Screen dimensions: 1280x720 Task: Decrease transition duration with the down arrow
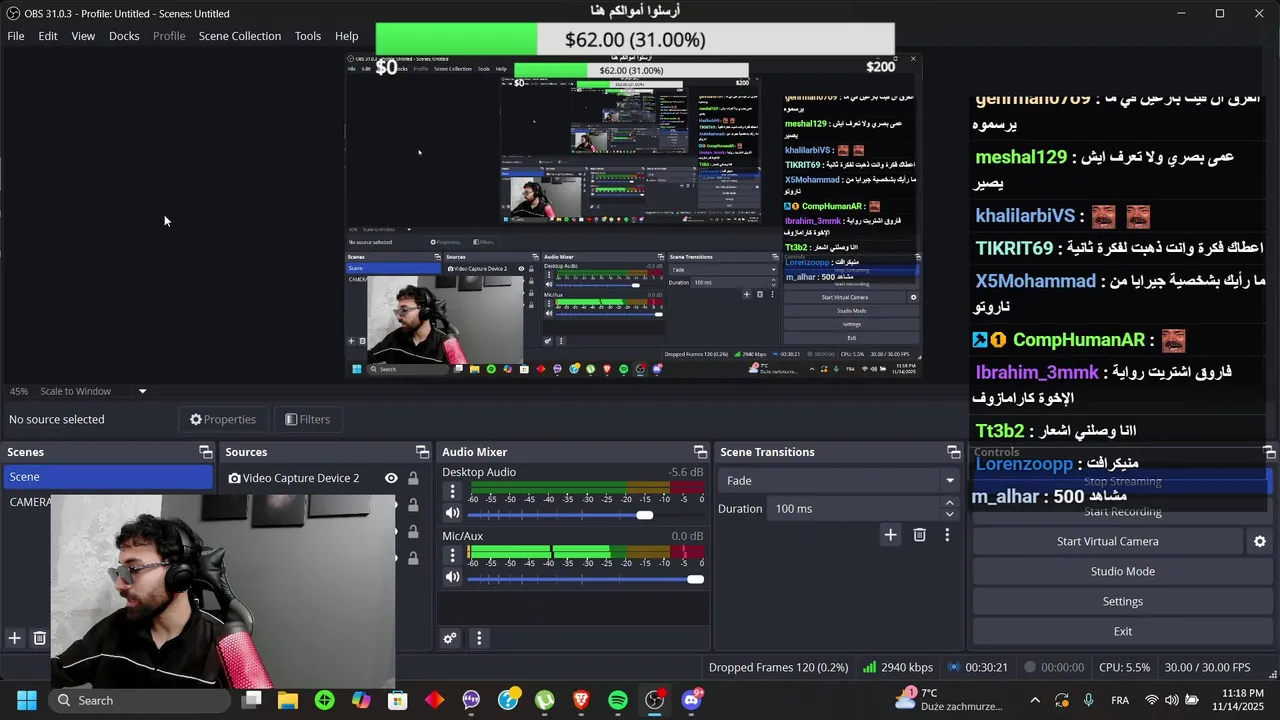(x=949, y=514)
